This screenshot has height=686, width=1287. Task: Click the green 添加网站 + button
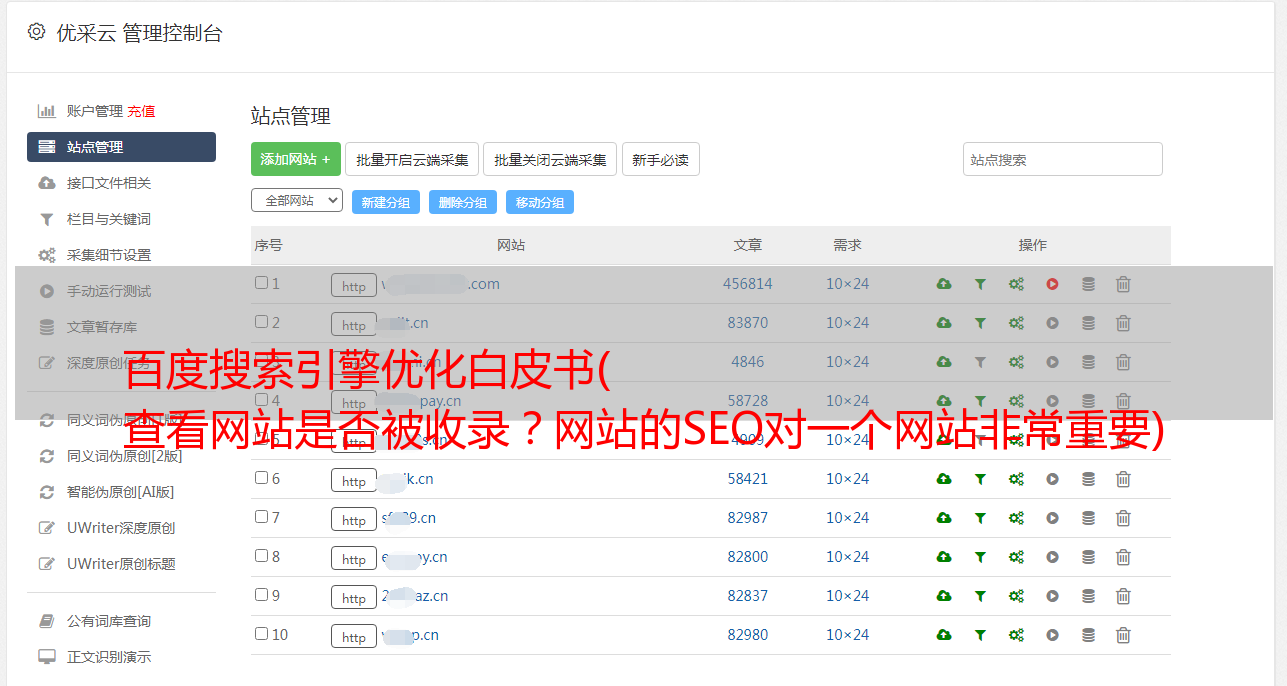[x=296, y=159]
